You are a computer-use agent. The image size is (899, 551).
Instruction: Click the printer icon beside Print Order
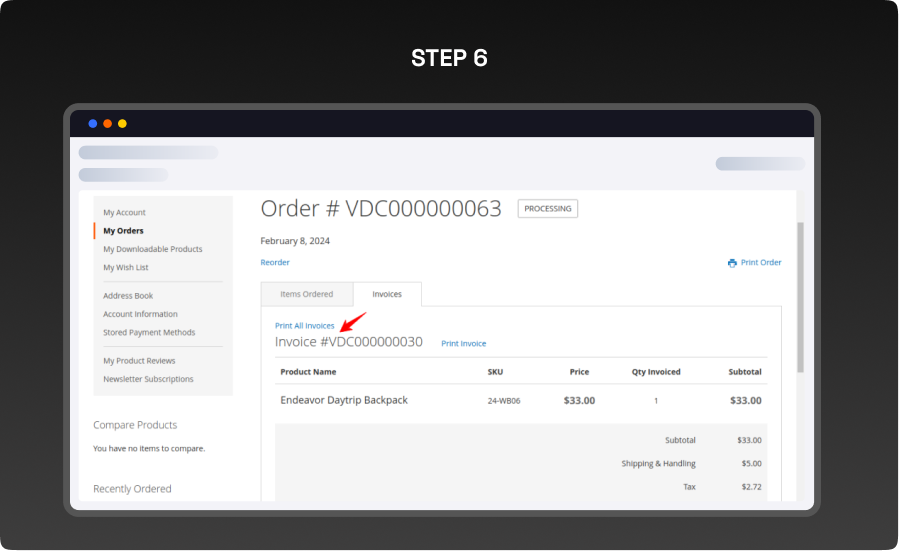[x=732, y=263]
